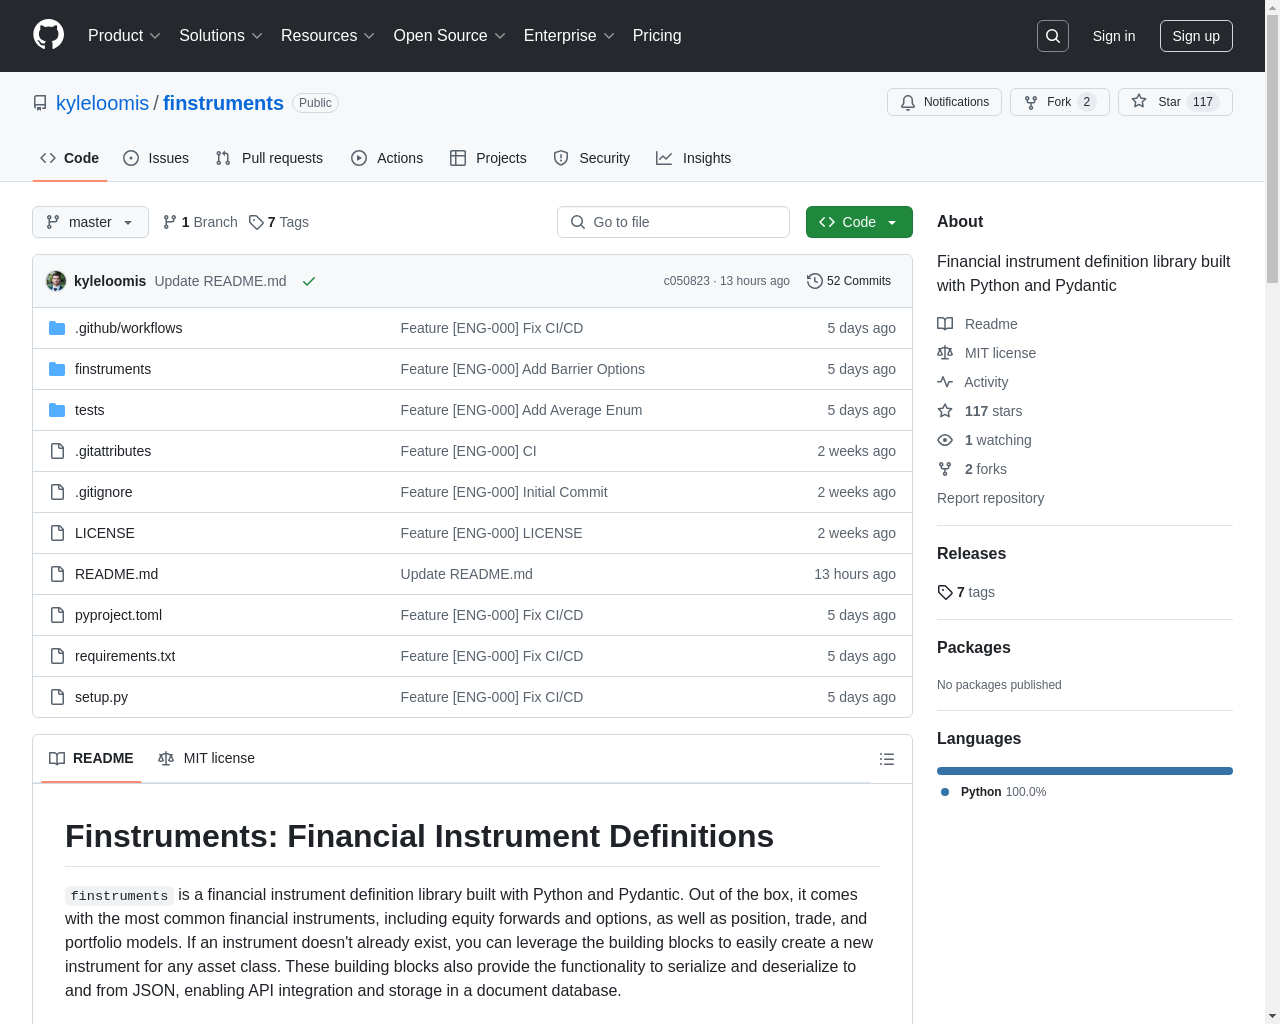Expand the Open Source menu
Screen dimensions: 1280x1024
click(450, 36)
